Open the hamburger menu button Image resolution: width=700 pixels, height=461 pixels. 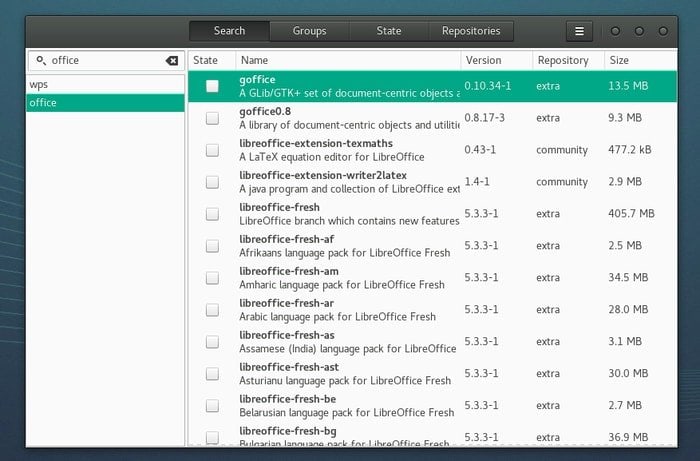579,31
